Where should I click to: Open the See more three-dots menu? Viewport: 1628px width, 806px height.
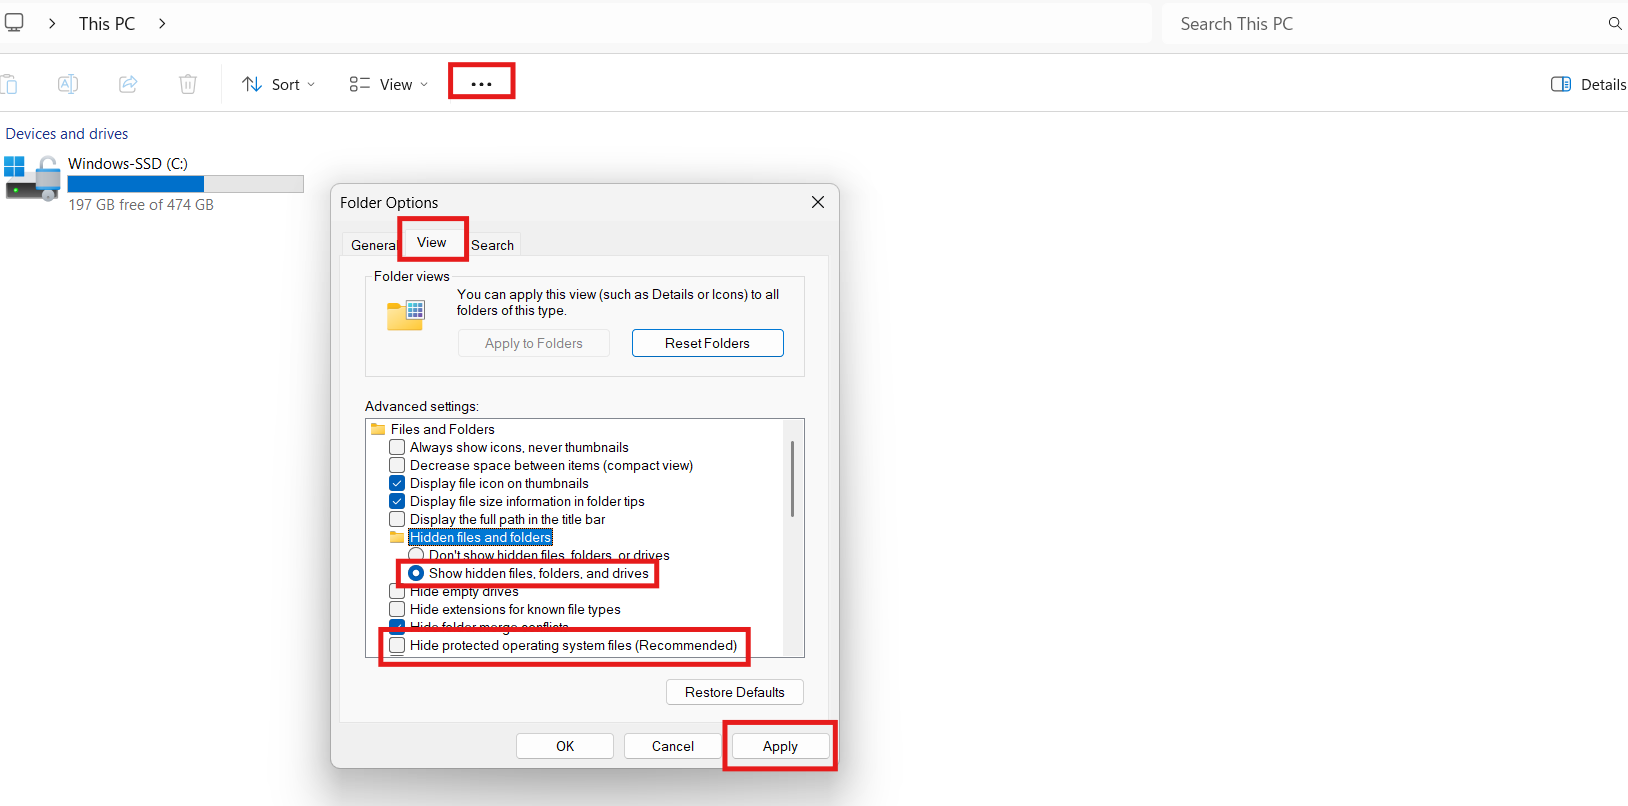point(481,84)
